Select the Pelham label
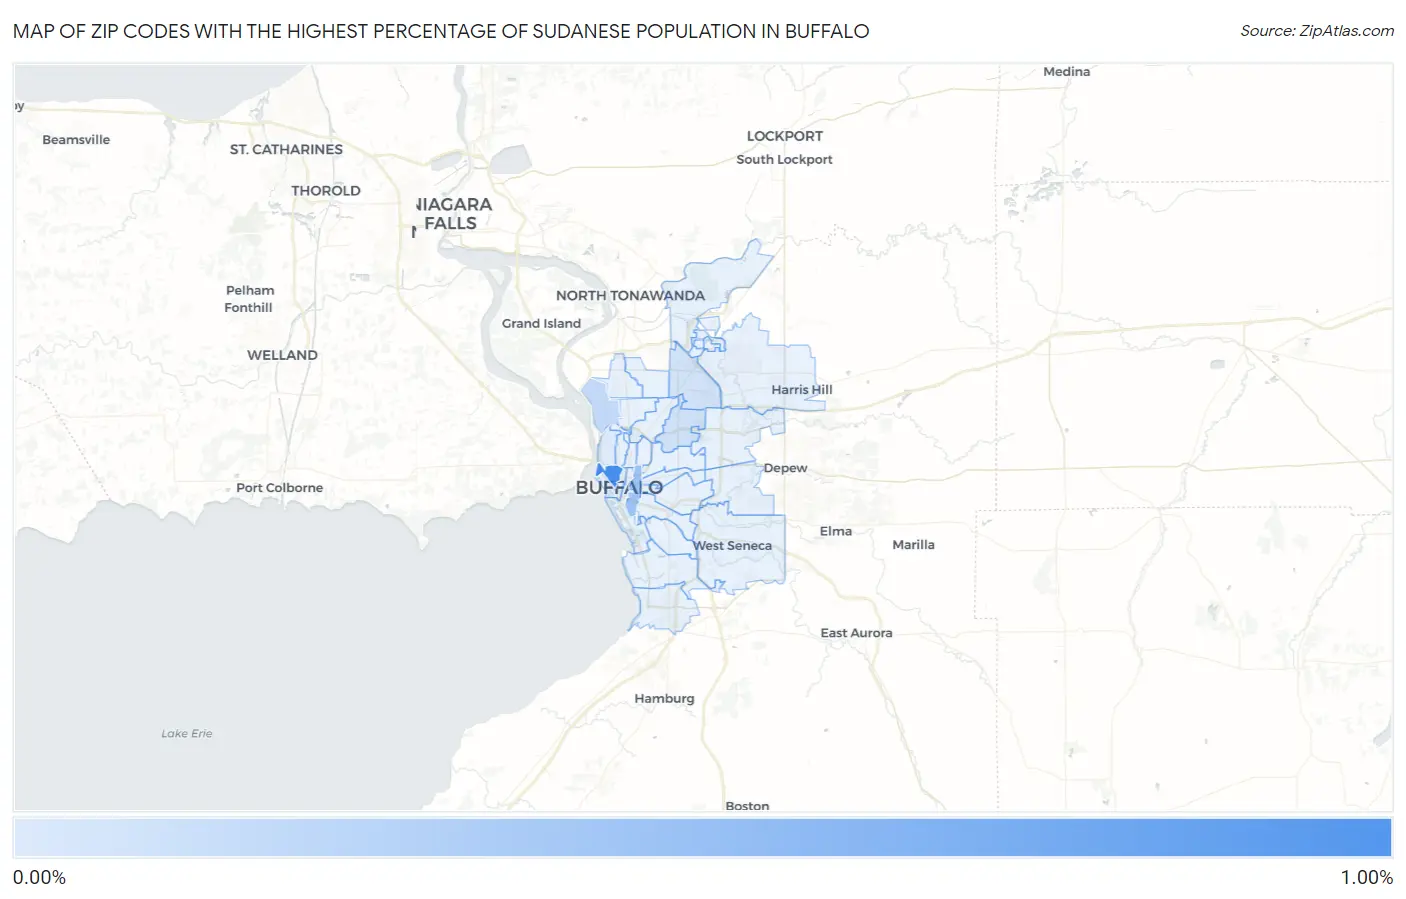The height and width of the screenshot is (899, 1406). 250,291
